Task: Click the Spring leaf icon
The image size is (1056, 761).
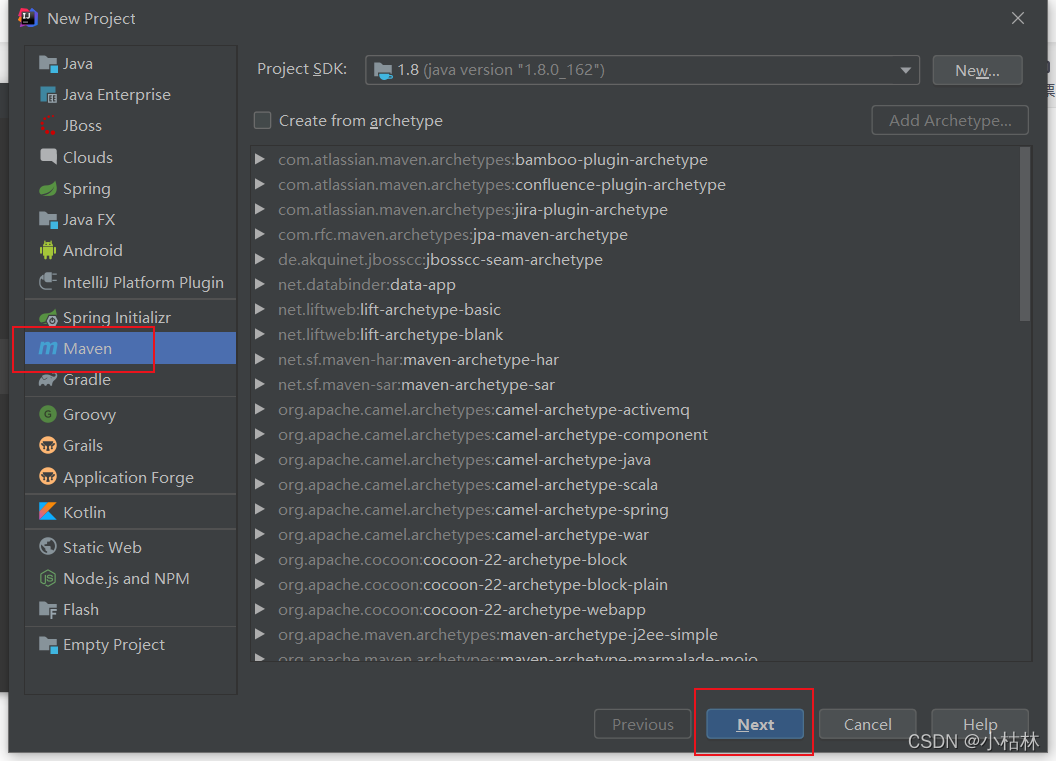Action: (x=48, y=189)
